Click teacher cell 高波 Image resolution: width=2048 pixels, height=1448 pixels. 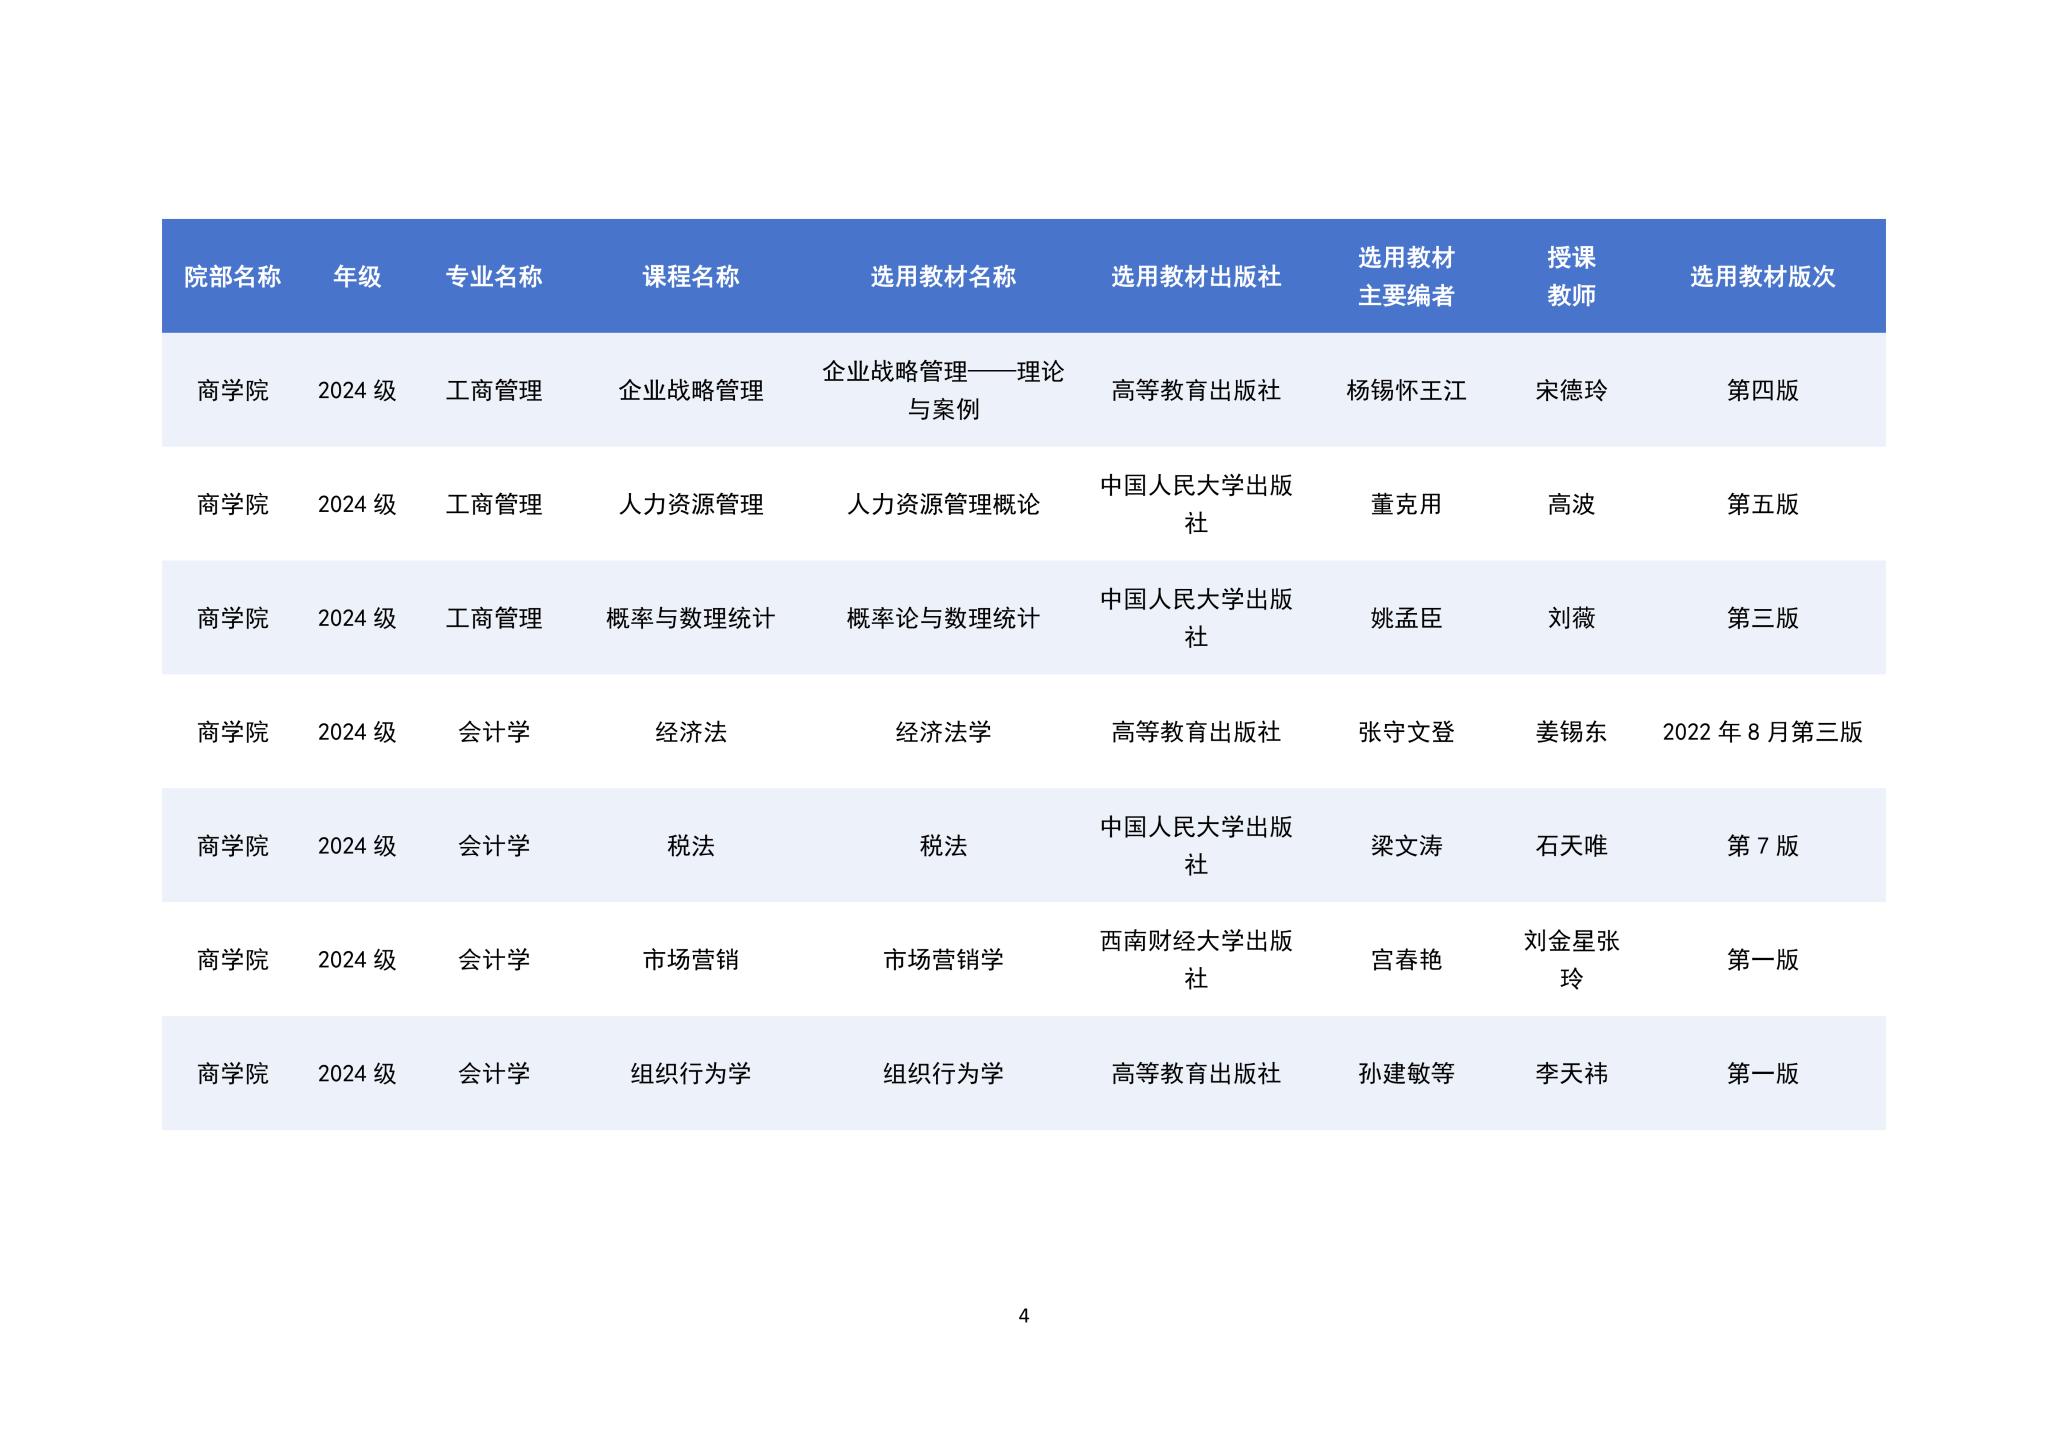tap(1571, 505)
